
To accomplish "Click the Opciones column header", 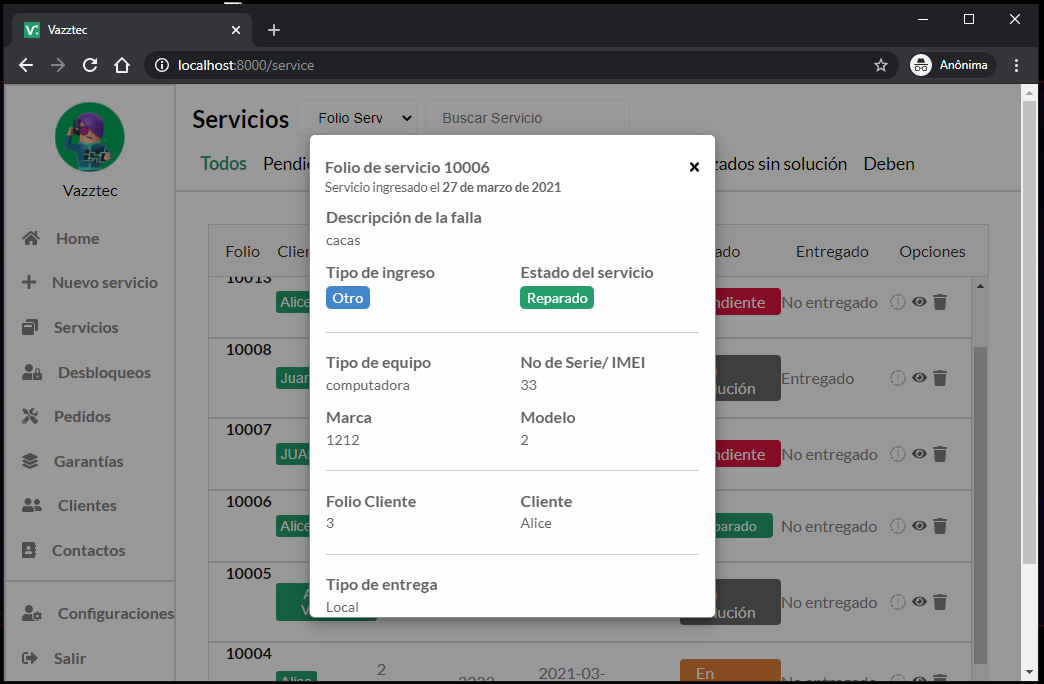I will [932, 252].
